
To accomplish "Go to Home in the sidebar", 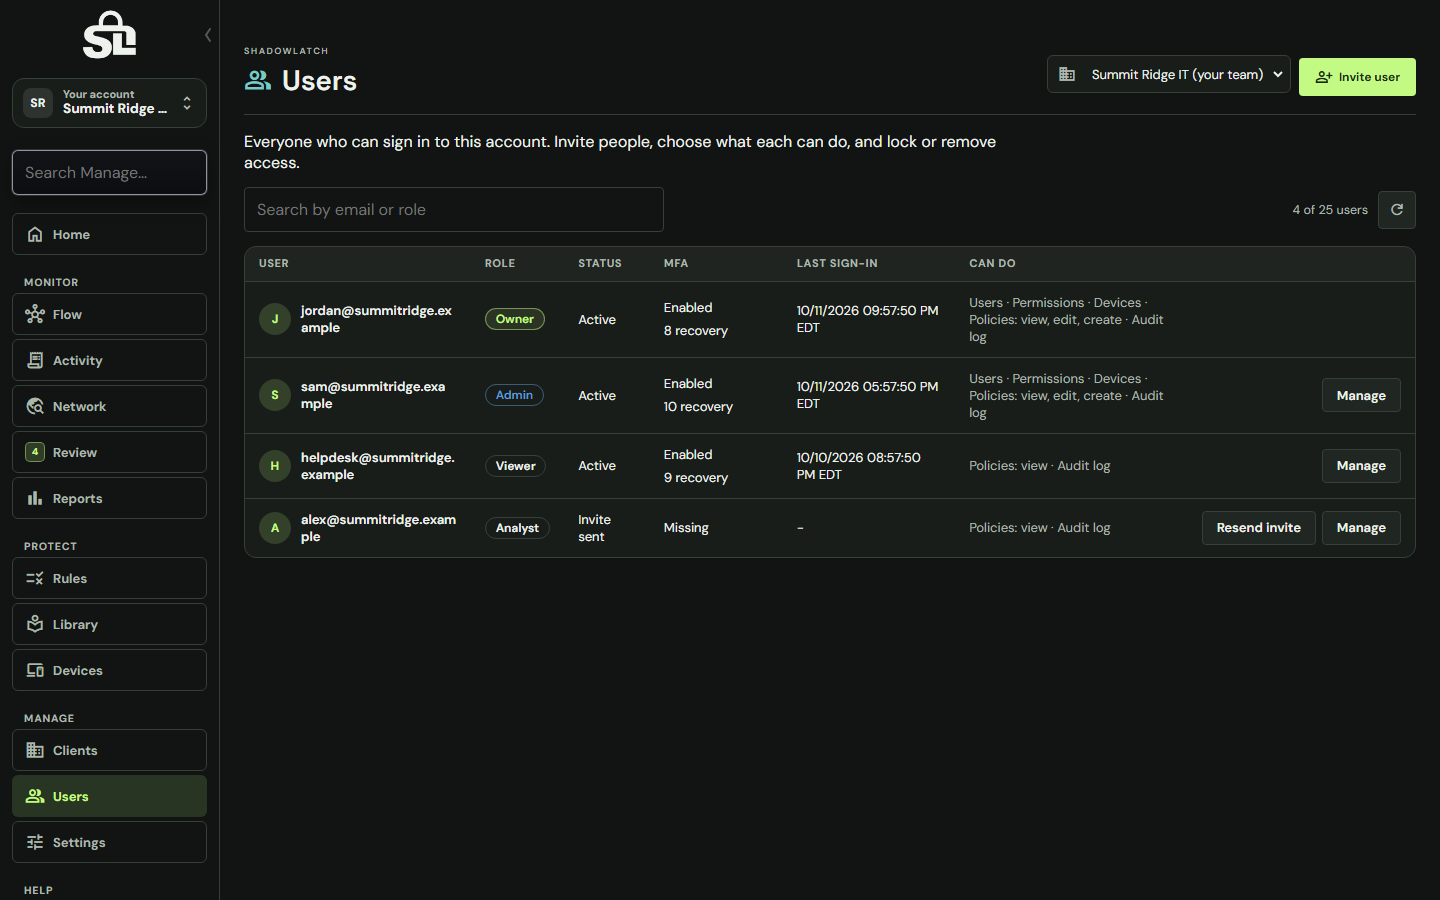I will pos(110,234).
